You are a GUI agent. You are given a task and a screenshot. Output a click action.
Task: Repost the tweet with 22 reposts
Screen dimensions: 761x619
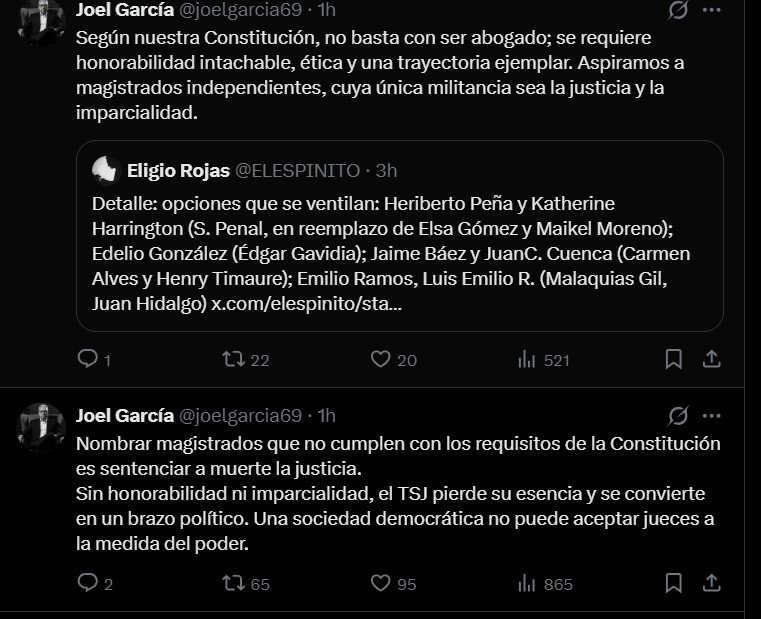[x=233, y=359]
